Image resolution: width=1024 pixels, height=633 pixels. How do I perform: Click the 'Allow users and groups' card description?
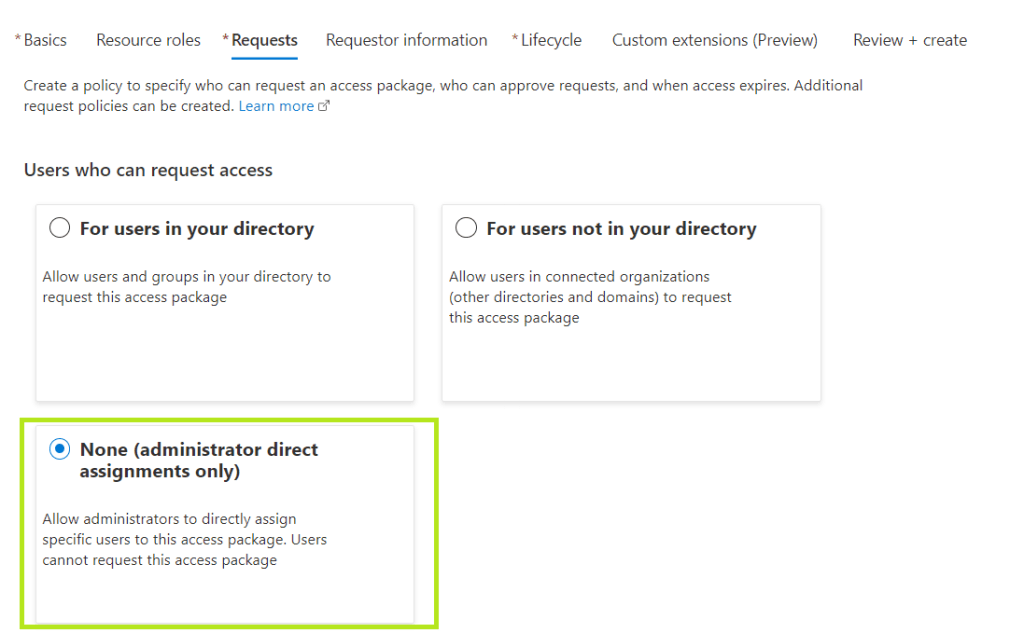[x=186, y=287]
